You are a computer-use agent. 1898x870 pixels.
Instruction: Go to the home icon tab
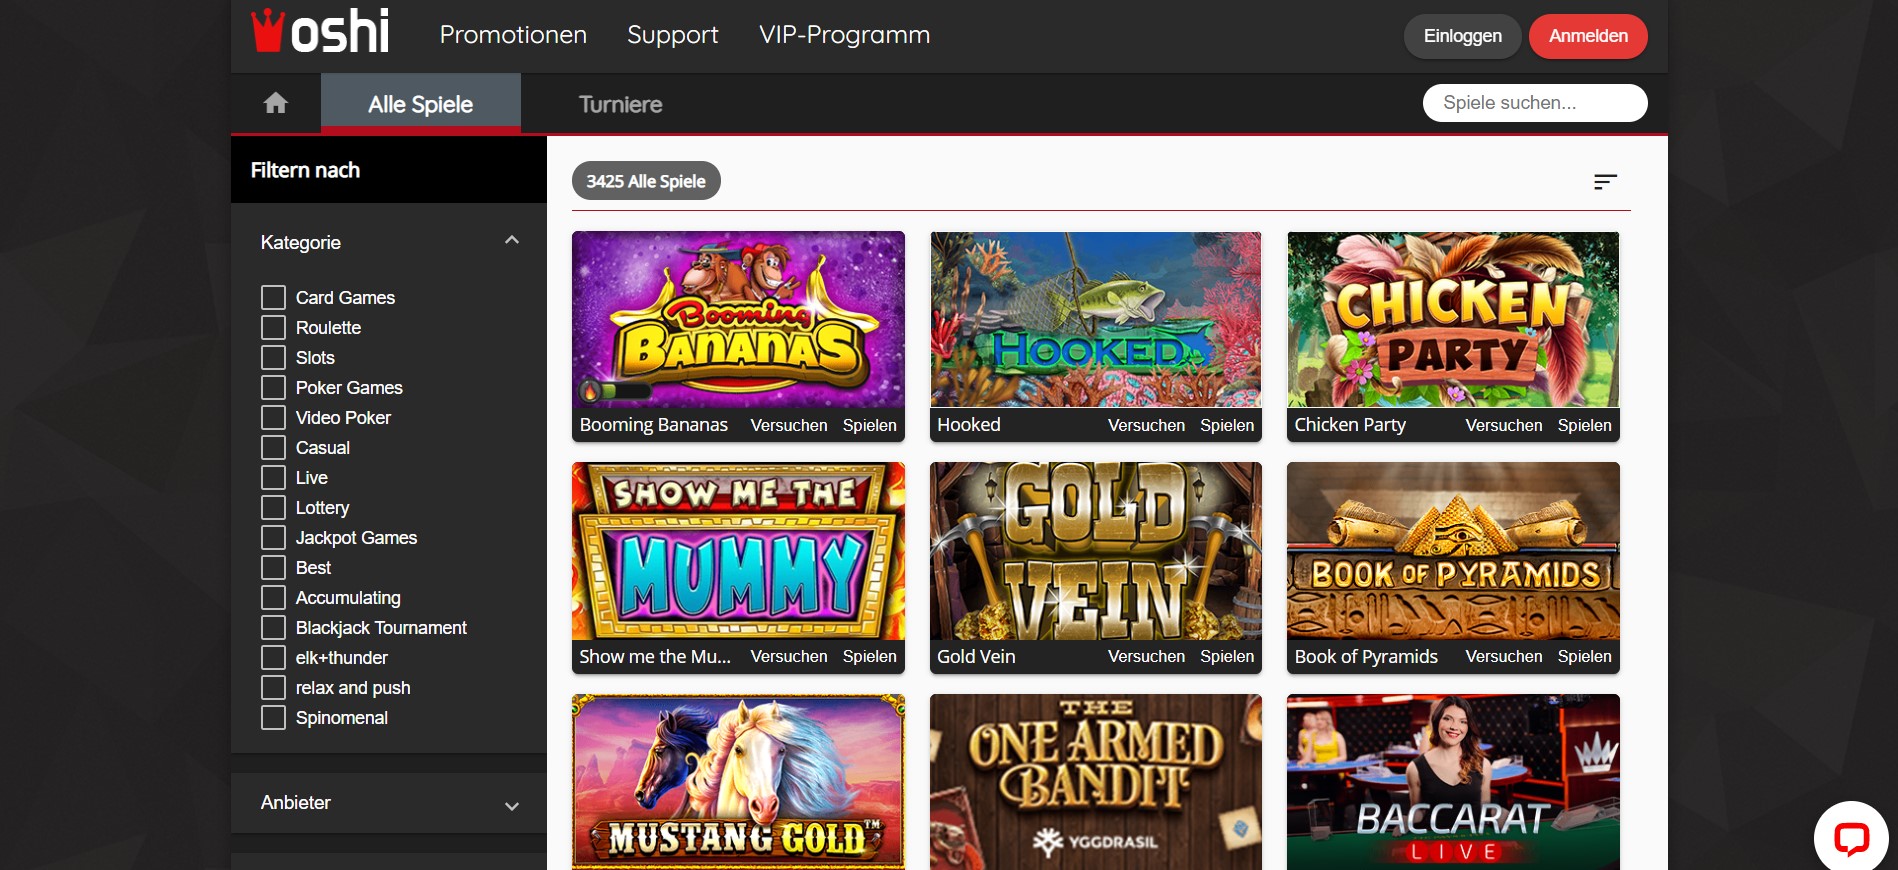click(x=276, y=103)
